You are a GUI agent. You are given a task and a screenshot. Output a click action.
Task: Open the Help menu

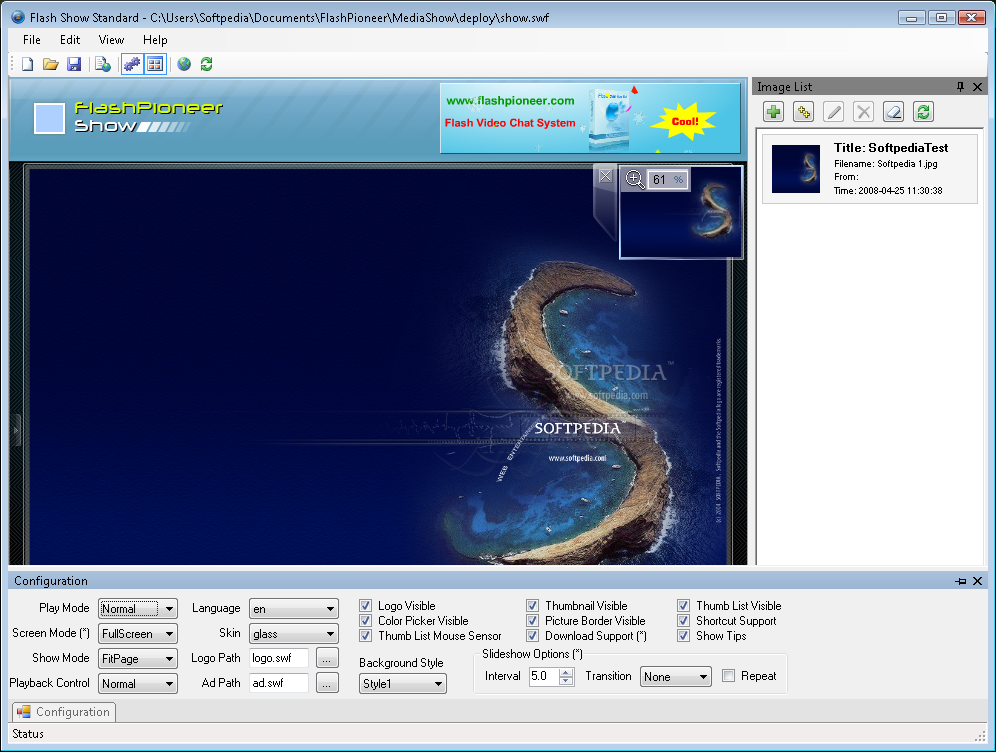[x=155, y=40]
